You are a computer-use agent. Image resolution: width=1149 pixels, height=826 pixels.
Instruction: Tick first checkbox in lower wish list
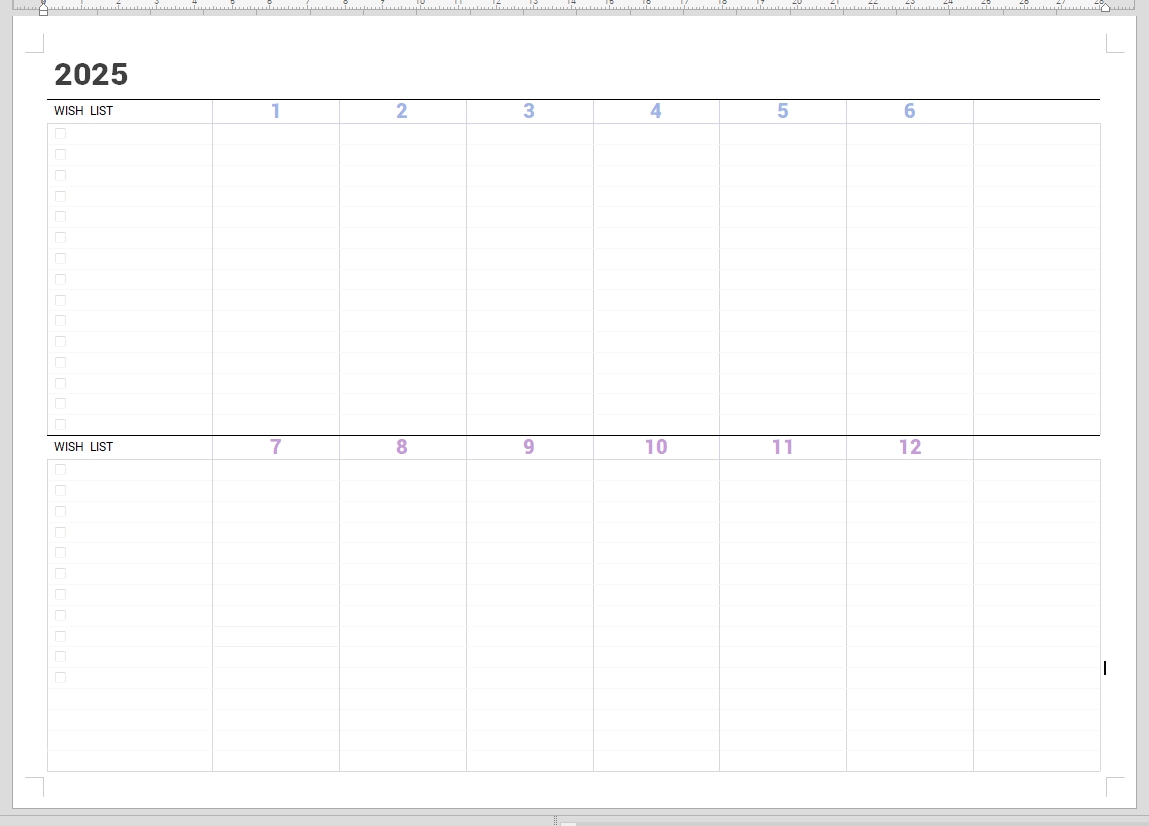coord(61,470)
